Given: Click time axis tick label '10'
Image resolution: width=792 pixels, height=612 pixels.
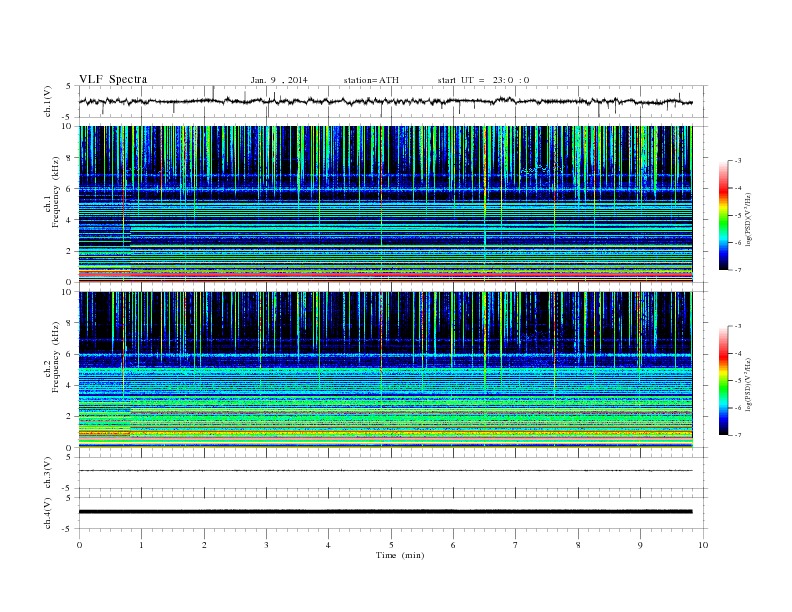Looking at the screenshot, I should pos(703,545).
